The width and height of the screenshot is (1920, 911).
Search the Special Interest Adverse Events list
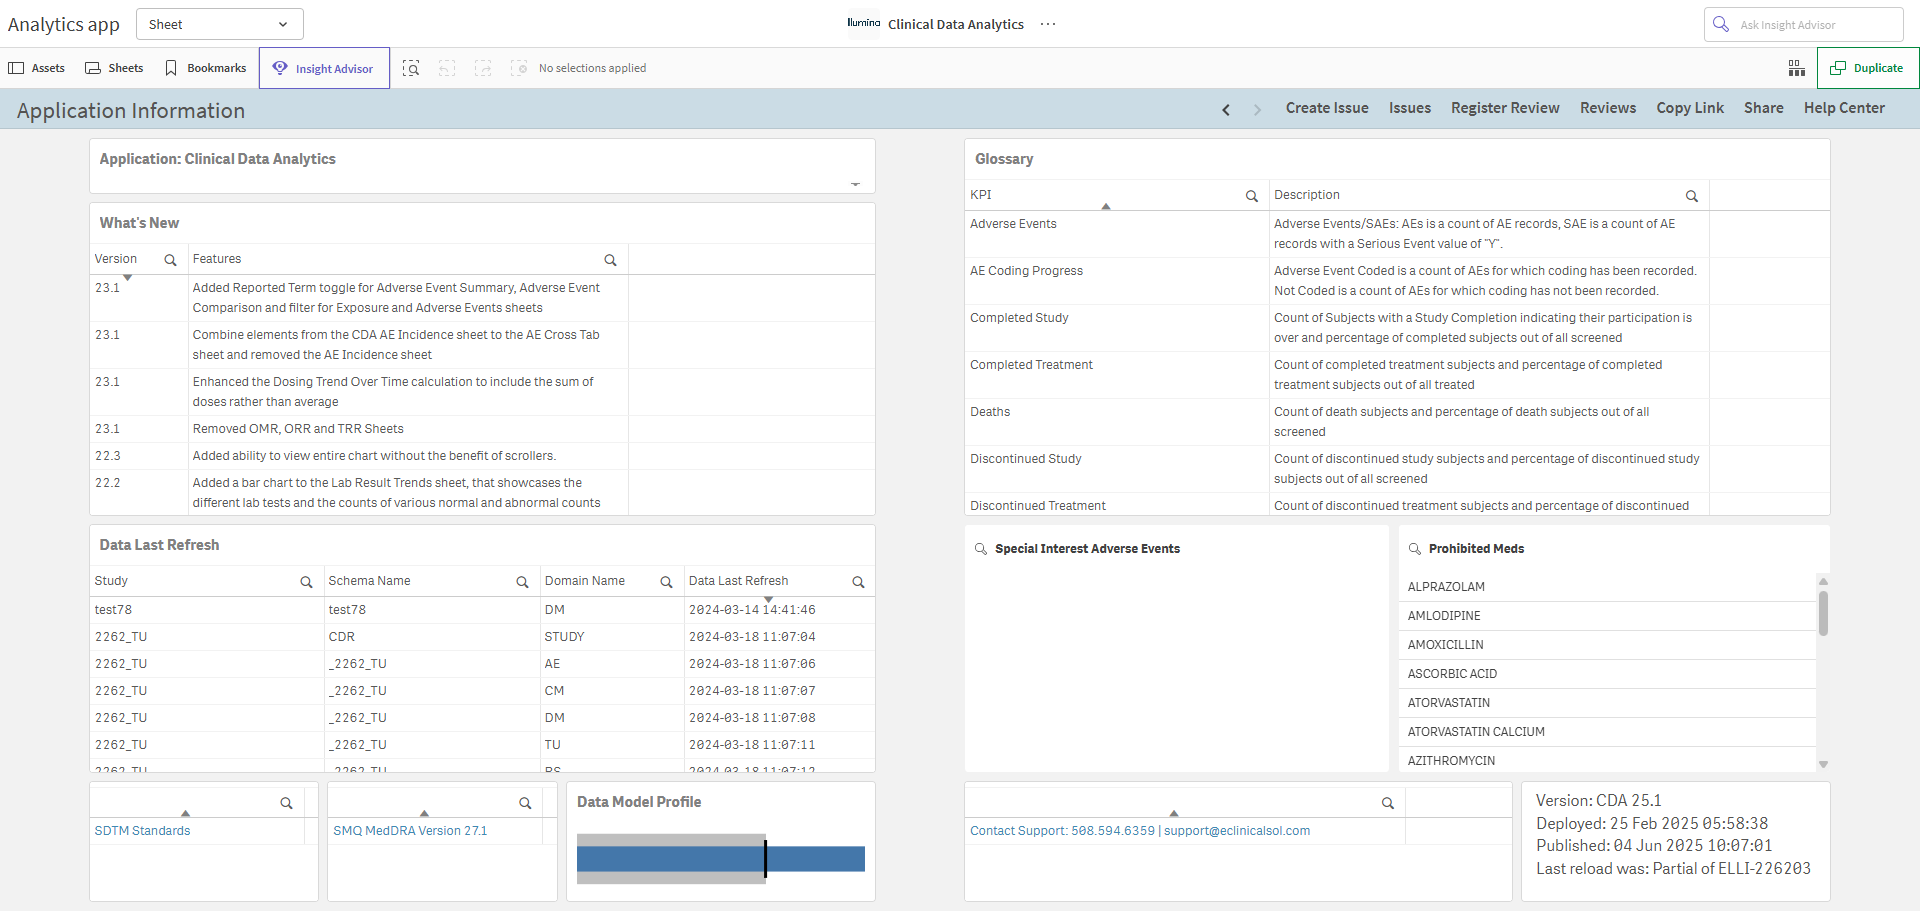click(981, 549)
